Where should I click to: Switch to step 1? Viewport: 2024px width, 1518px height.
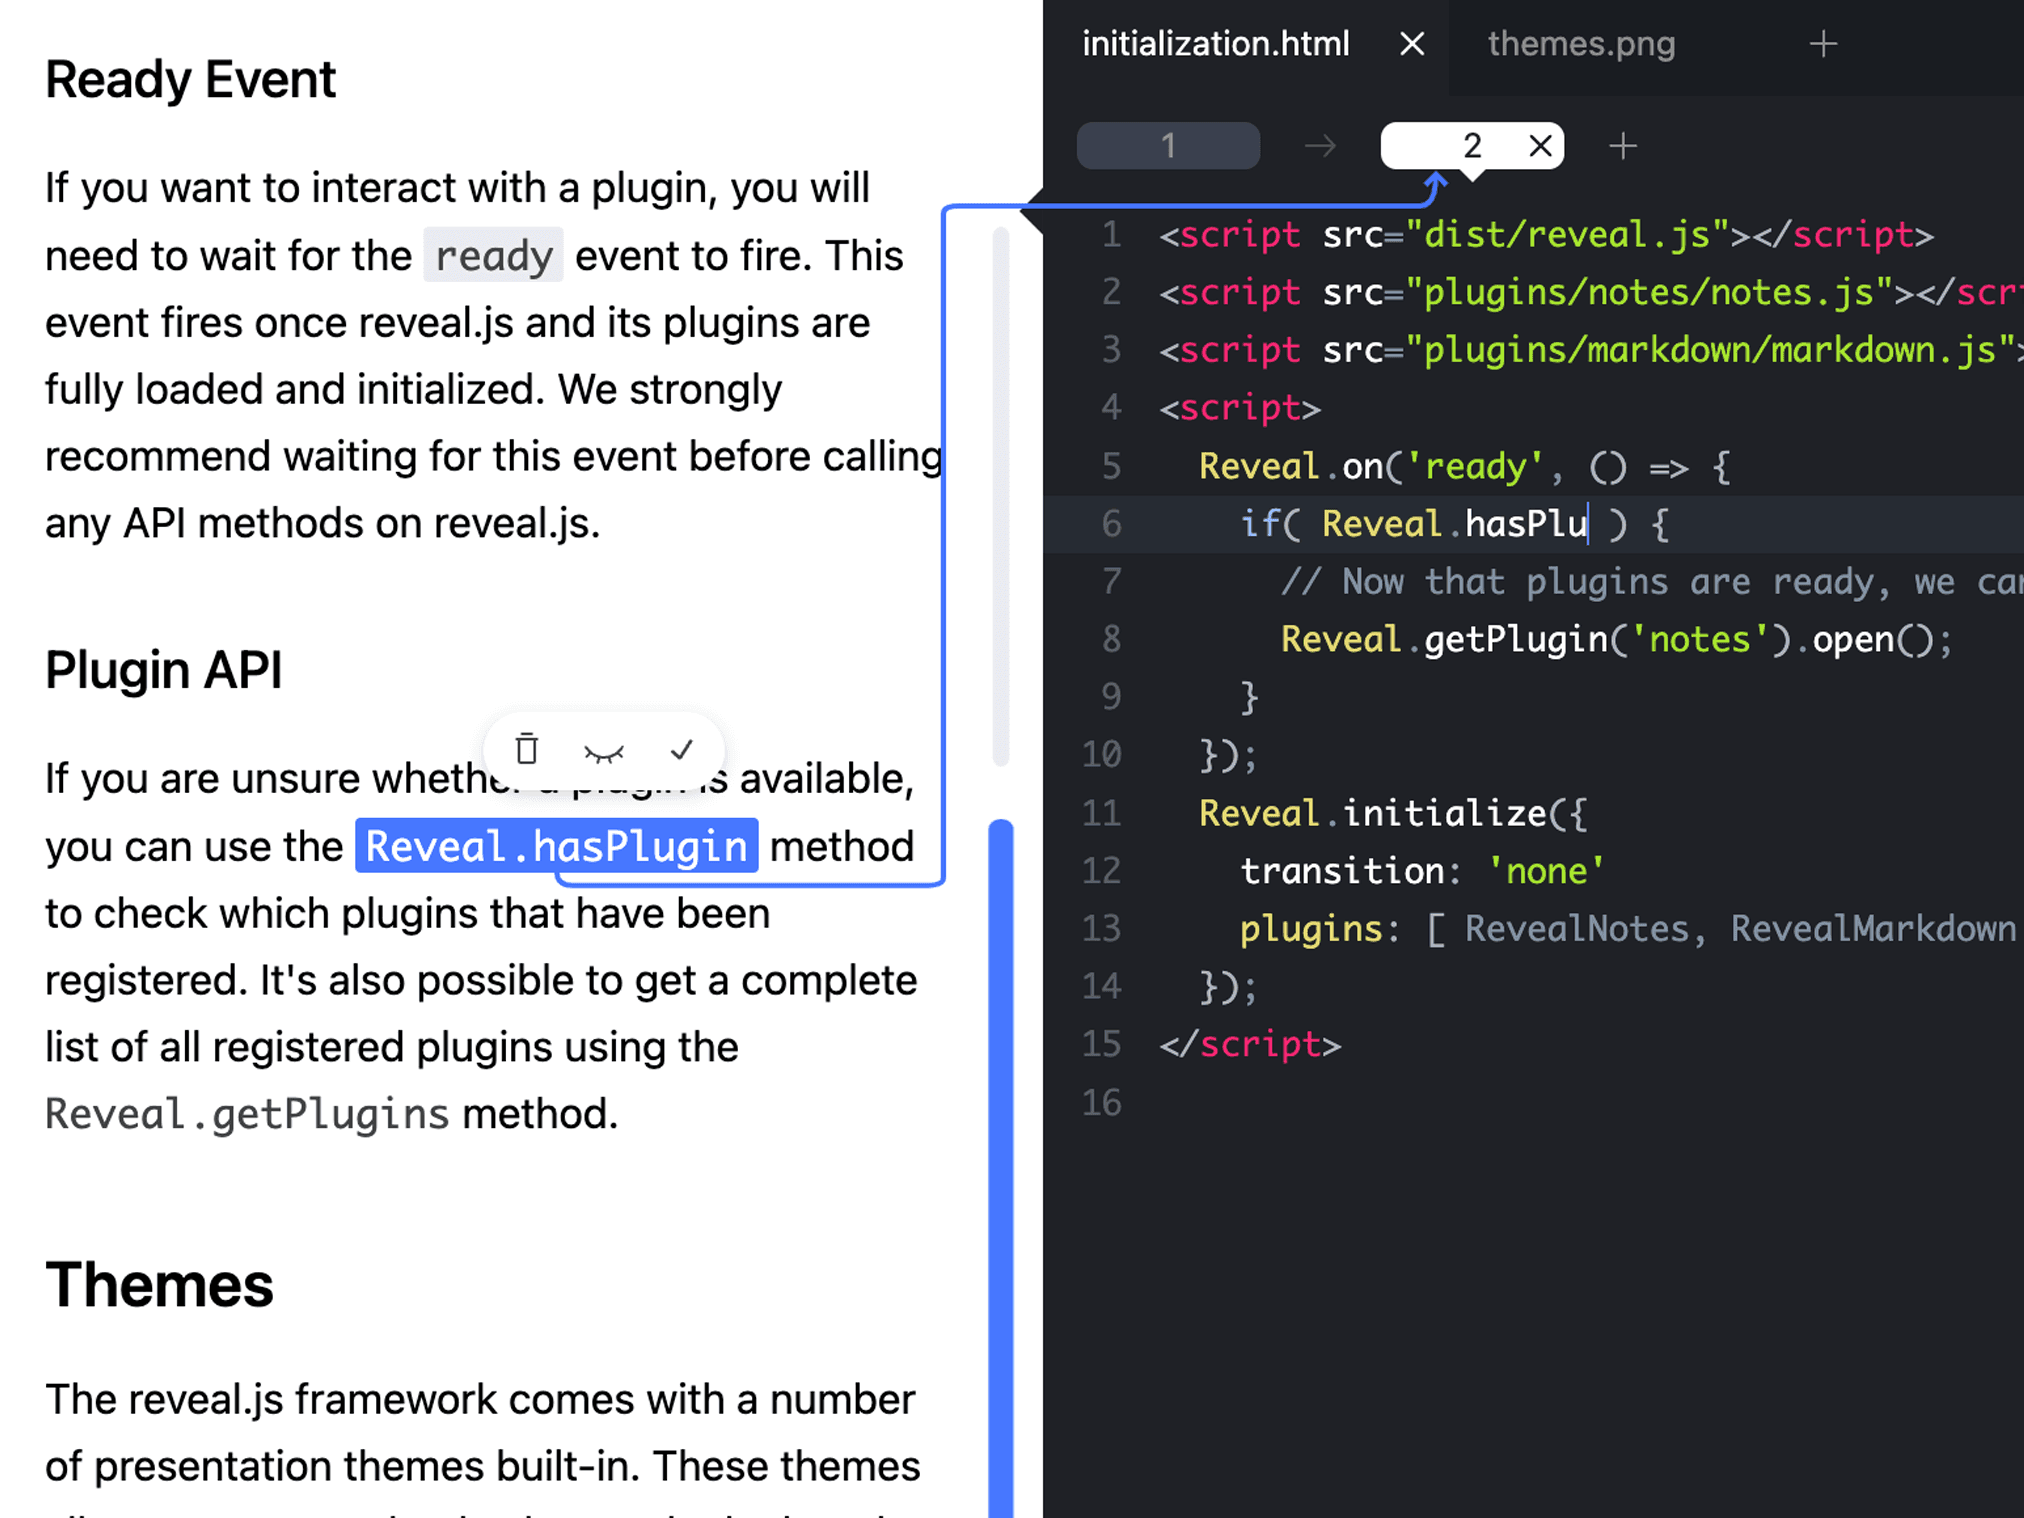point(1168,146)
